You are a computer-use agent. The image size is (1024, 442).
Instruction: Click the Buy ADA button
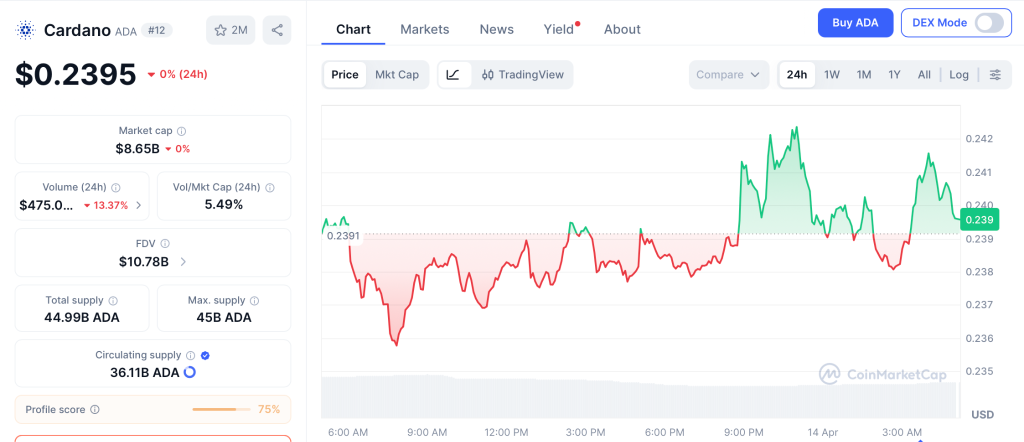tap(855, 23)
